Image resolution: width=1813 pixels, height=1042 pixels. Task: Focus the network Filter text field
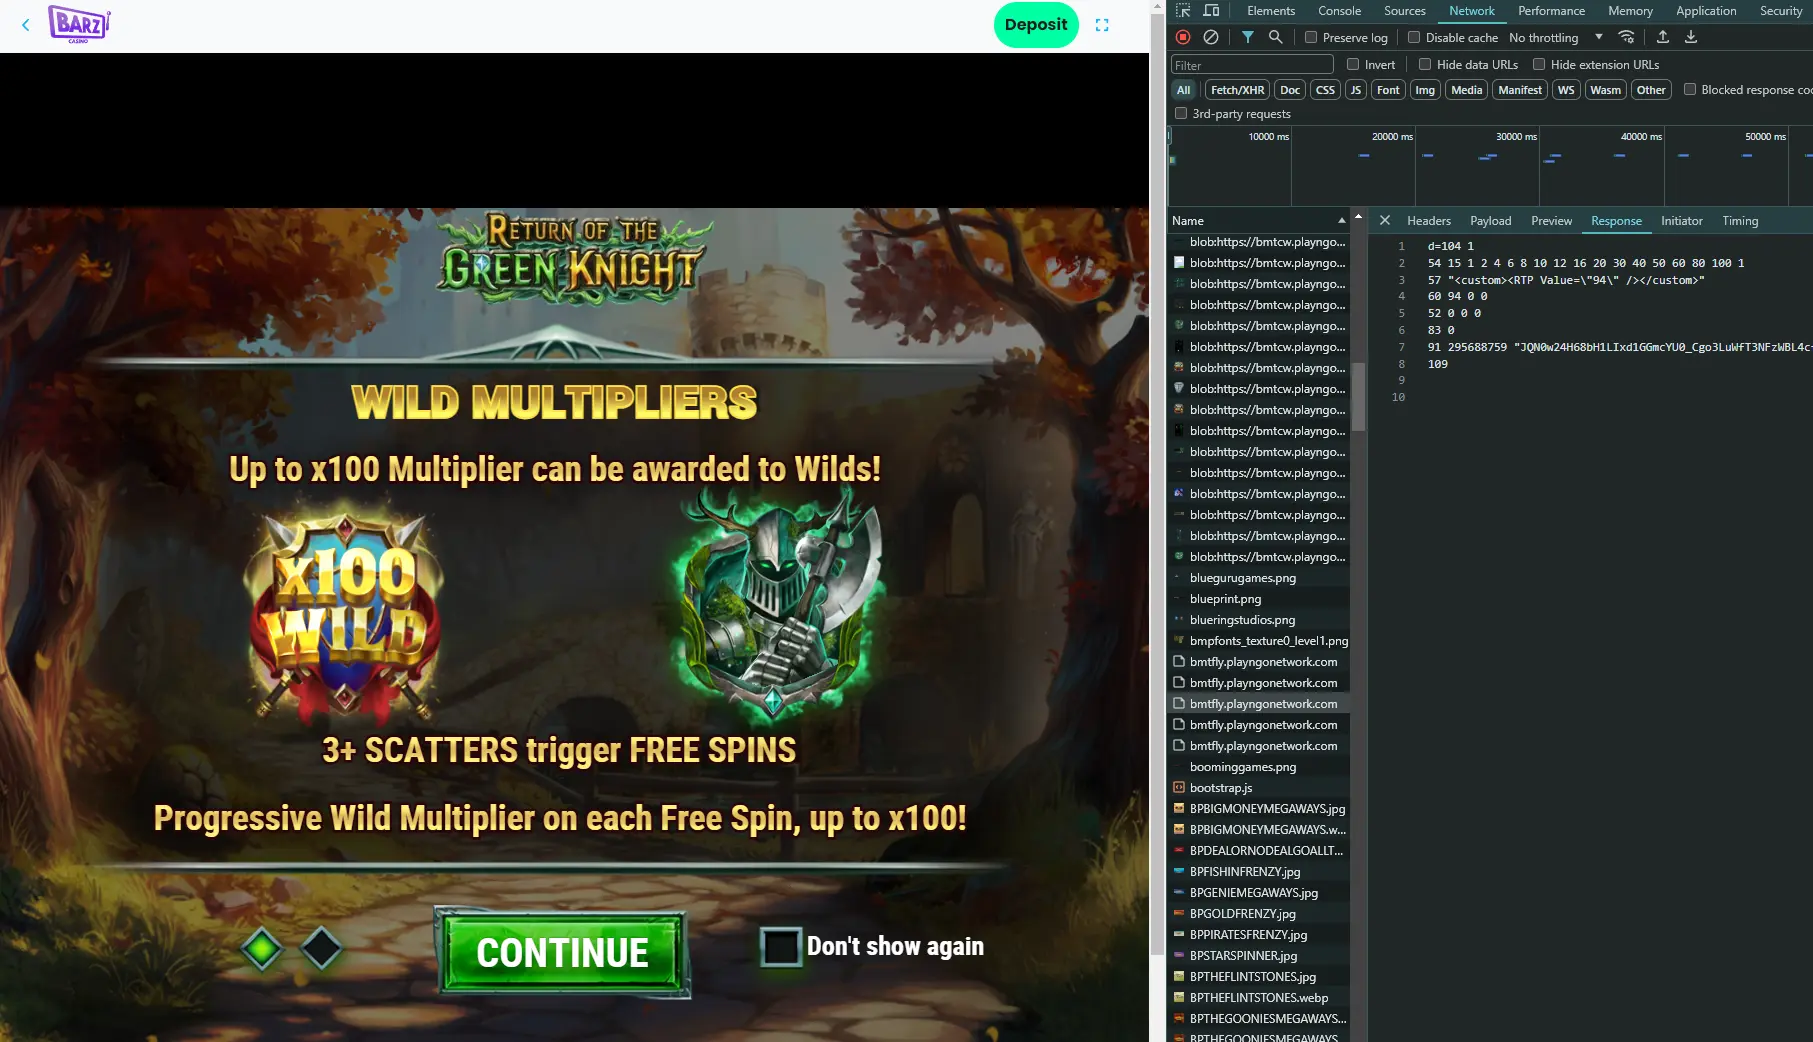pos(1252,65)
